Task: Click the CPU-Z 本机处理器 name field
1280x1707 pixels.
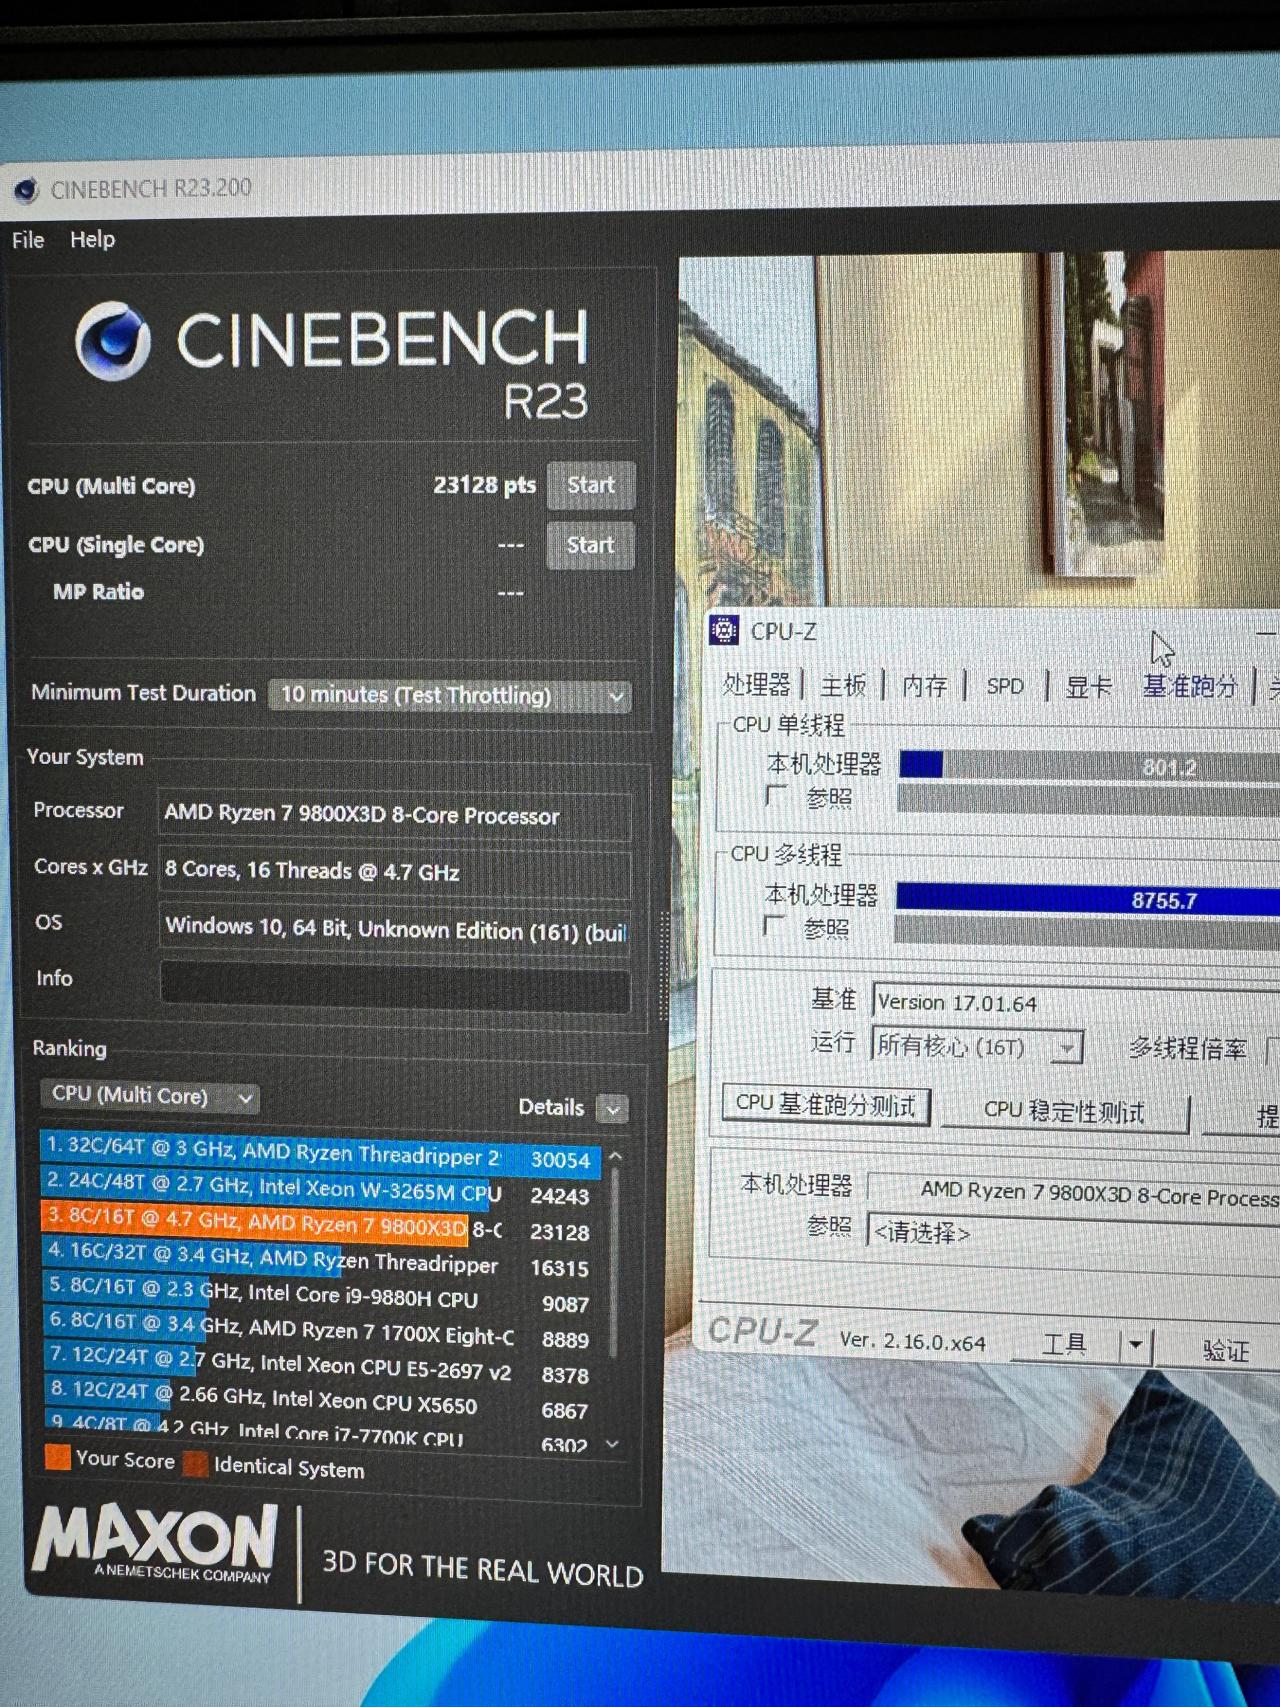Action: pyautogui.click(x=1073, y=1191)
